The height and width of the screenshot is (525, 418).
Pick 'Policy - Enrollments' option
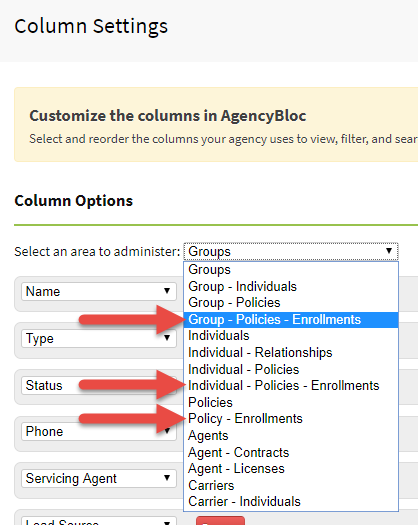(x=291, y=419)
